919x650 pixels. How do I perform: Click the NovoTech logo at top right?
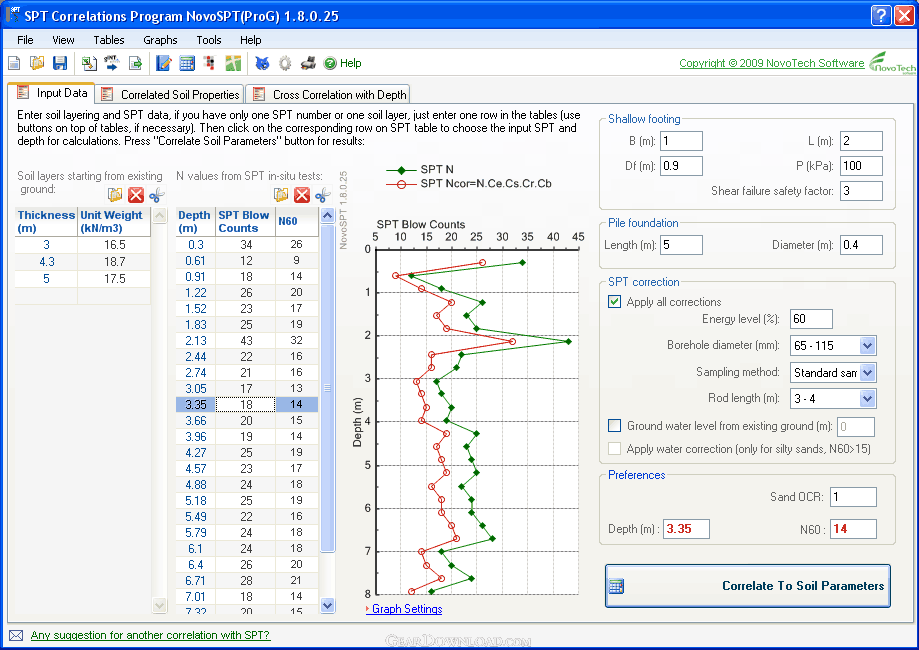(x=891, y=63)
